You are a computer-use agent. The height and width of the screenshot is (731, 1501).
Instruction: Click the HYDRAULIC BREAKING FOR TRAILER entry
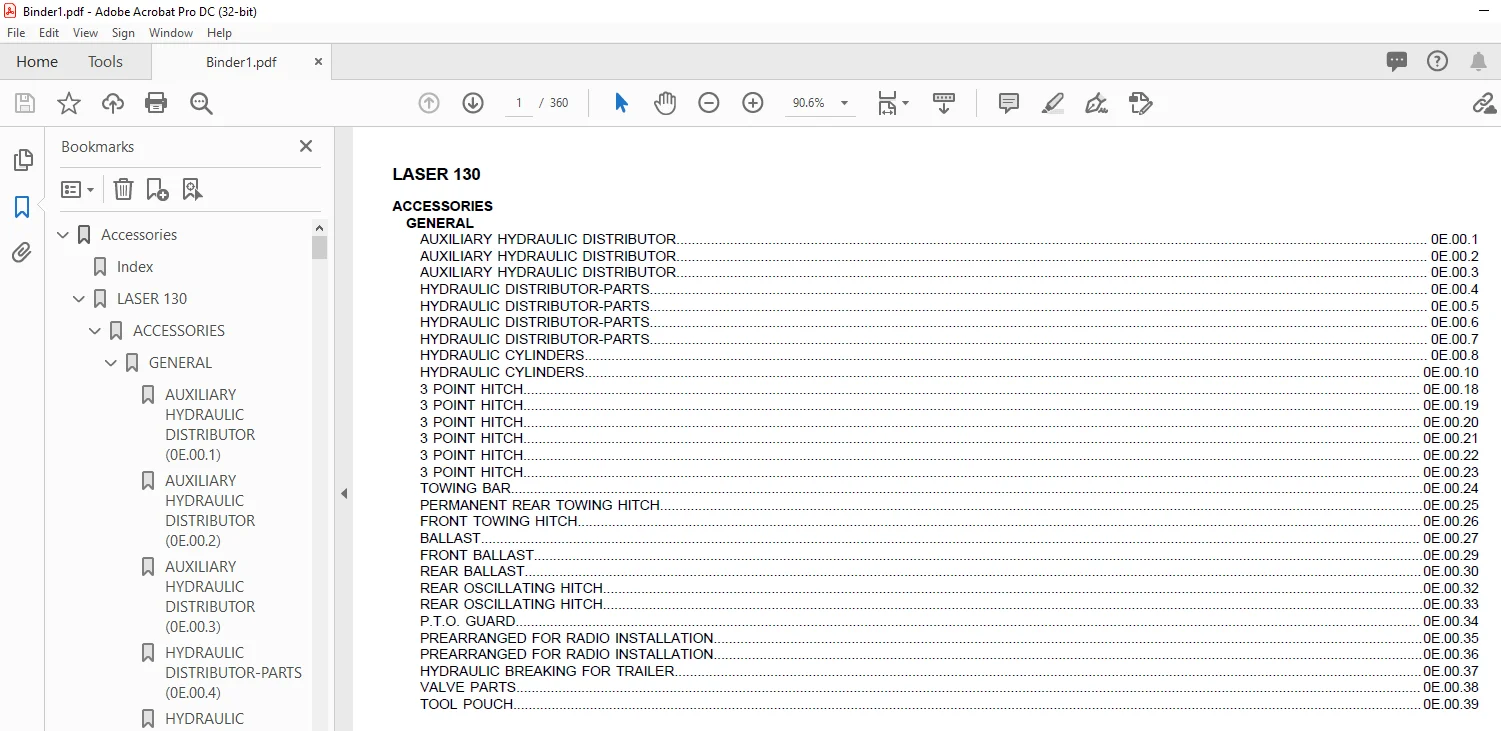click(x=949, y=671)
